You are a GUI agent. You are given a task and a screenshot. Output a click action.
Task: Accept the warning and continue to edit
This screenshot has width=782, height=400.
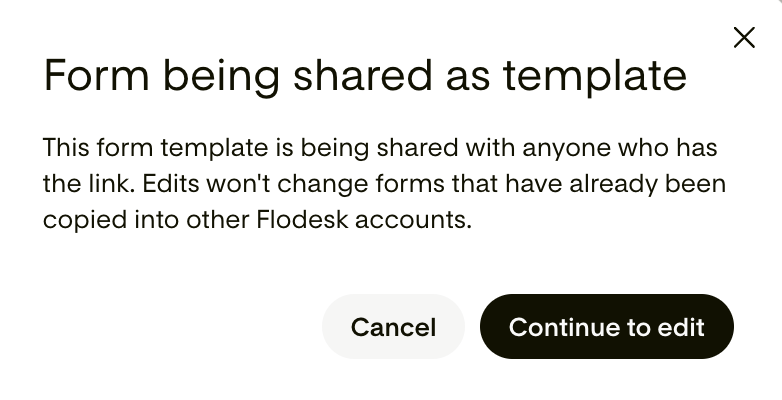click(x=606, y=327)
